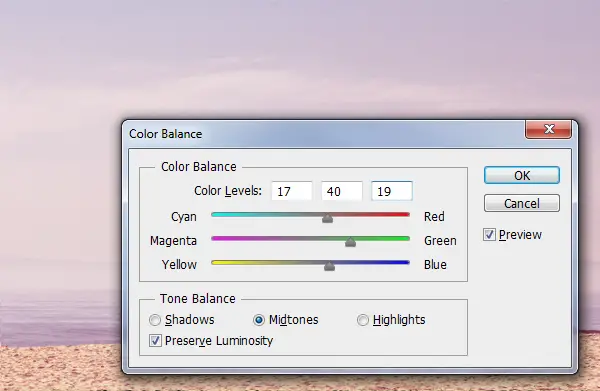Click the Green label
The width and height of the screenshot is (600, 391).
click(x=440, y=241)
